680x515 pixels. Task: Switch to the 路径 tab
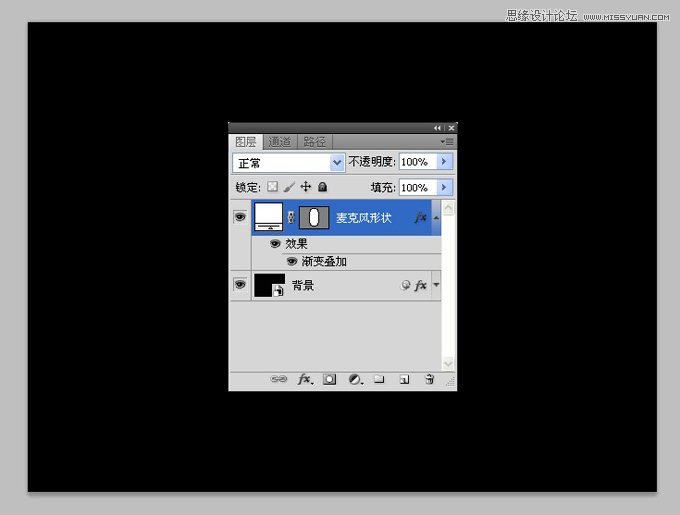(314, 142)
